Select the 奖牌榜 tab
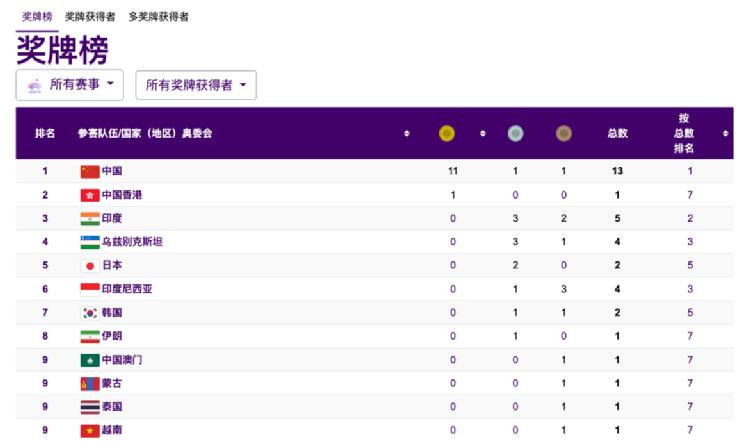The image size is (750, 441). [37, 17]
